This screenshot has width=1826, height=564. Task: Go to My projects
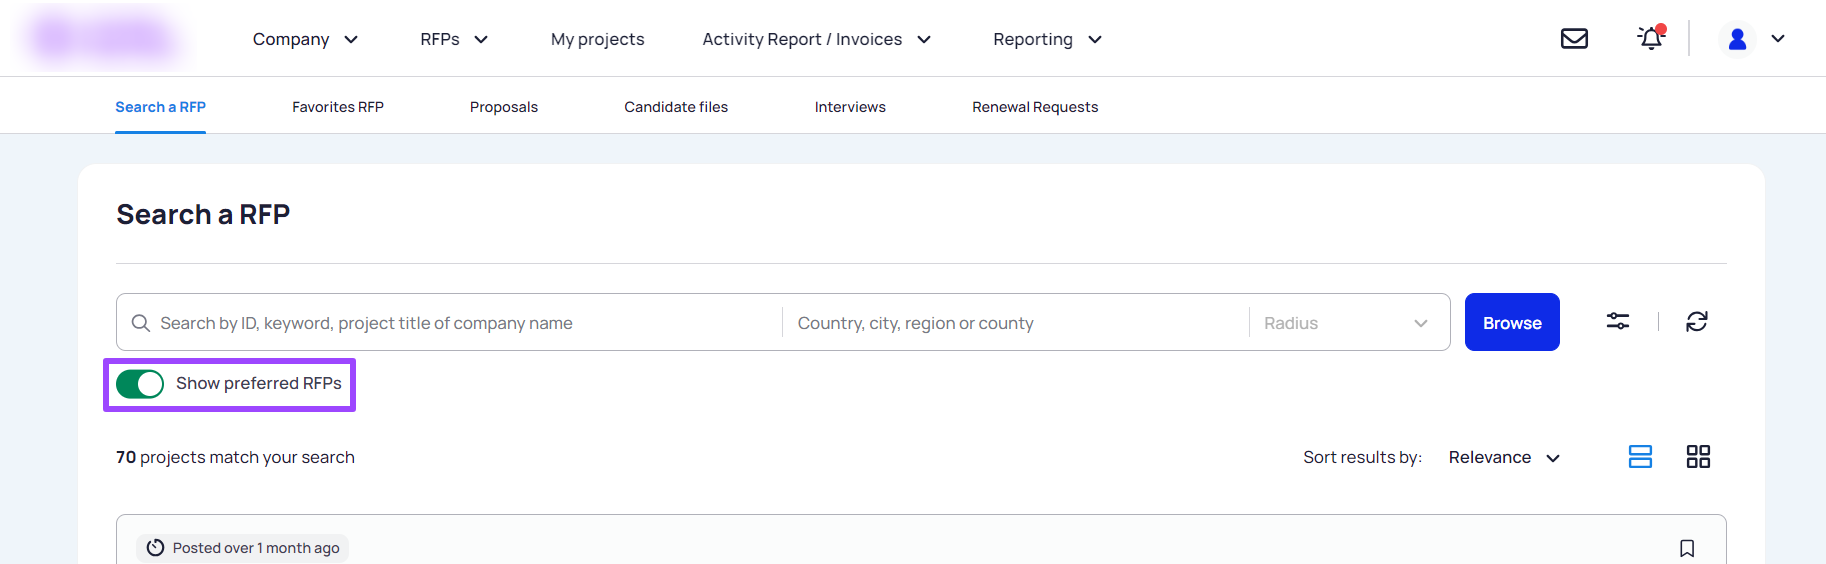click(x=598, y=39)
